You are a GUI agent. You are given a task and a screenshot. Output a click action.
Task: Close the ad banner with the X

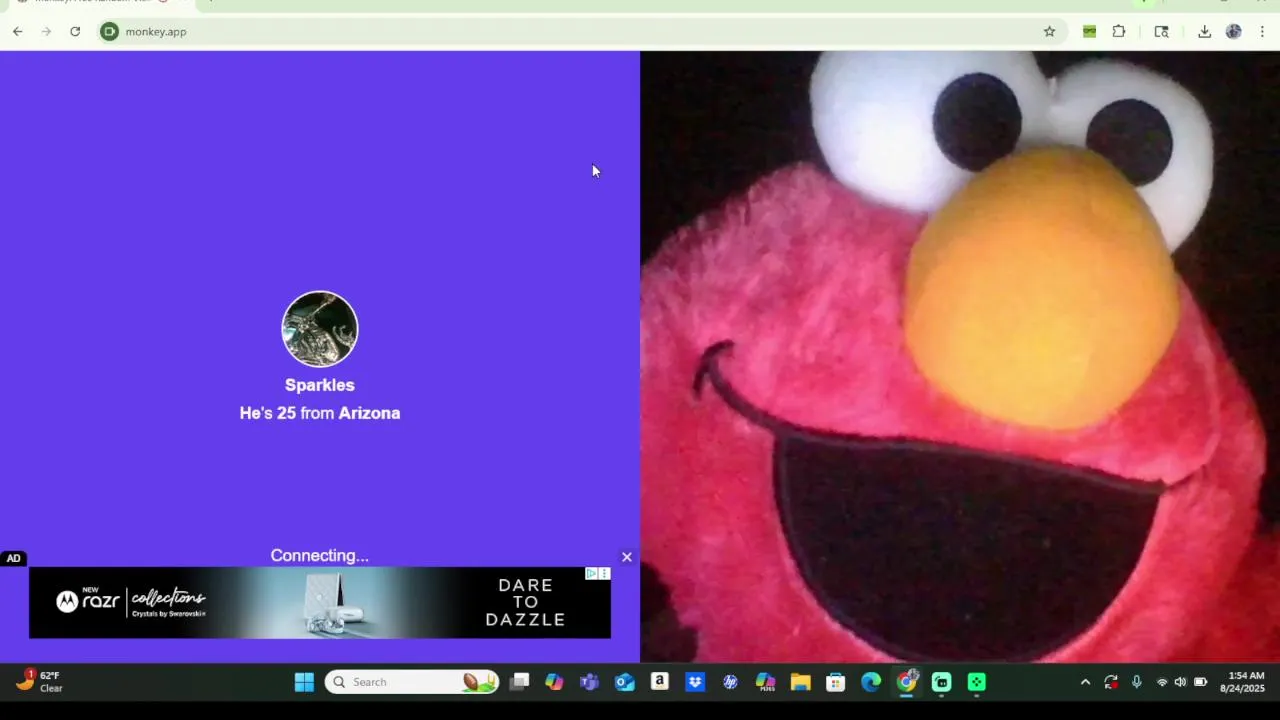(x=627, y=557)
